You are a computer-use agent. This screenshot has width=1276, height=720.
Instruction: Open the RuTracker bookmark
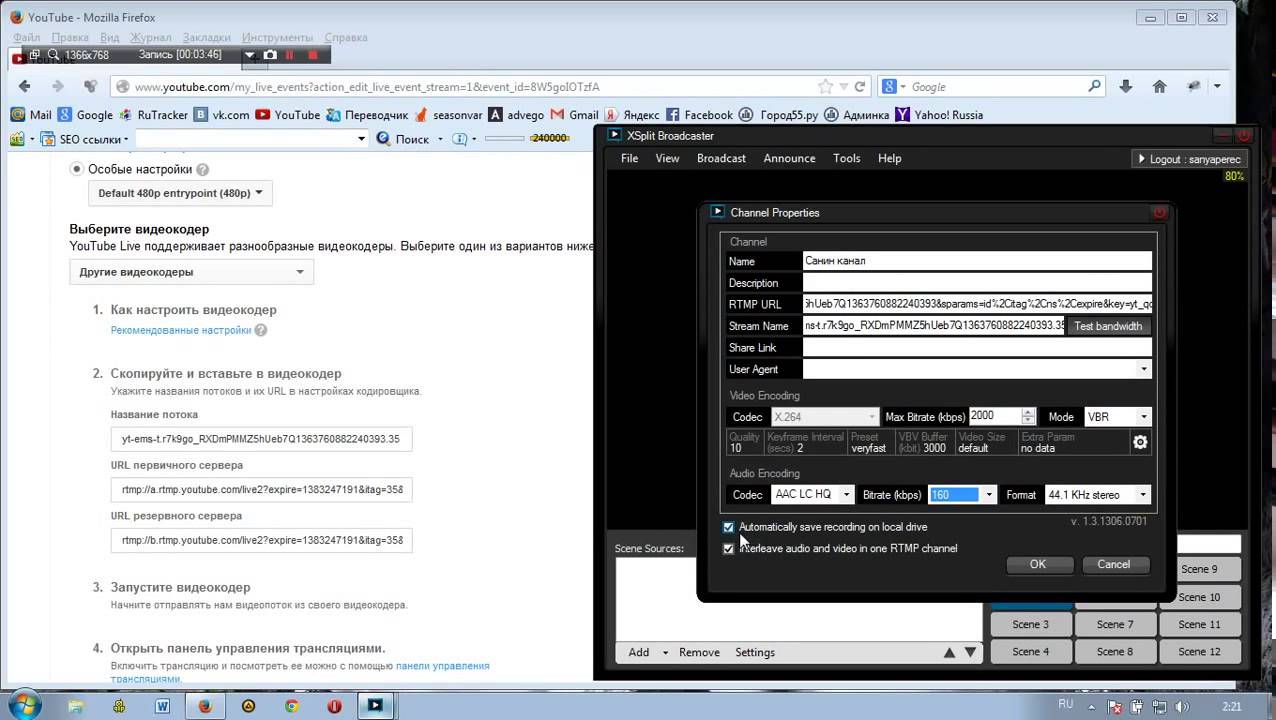tap(153, 115)
